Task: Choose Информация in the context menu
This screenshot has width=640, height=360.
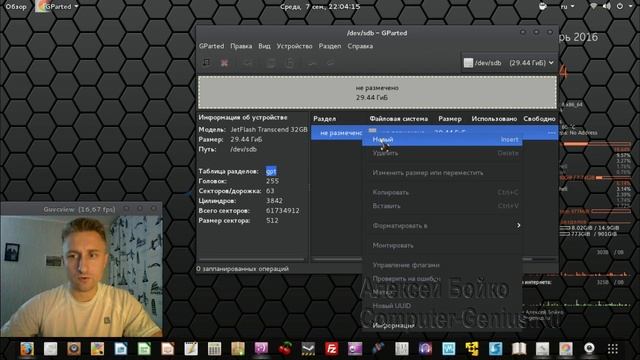Action: 442,325
